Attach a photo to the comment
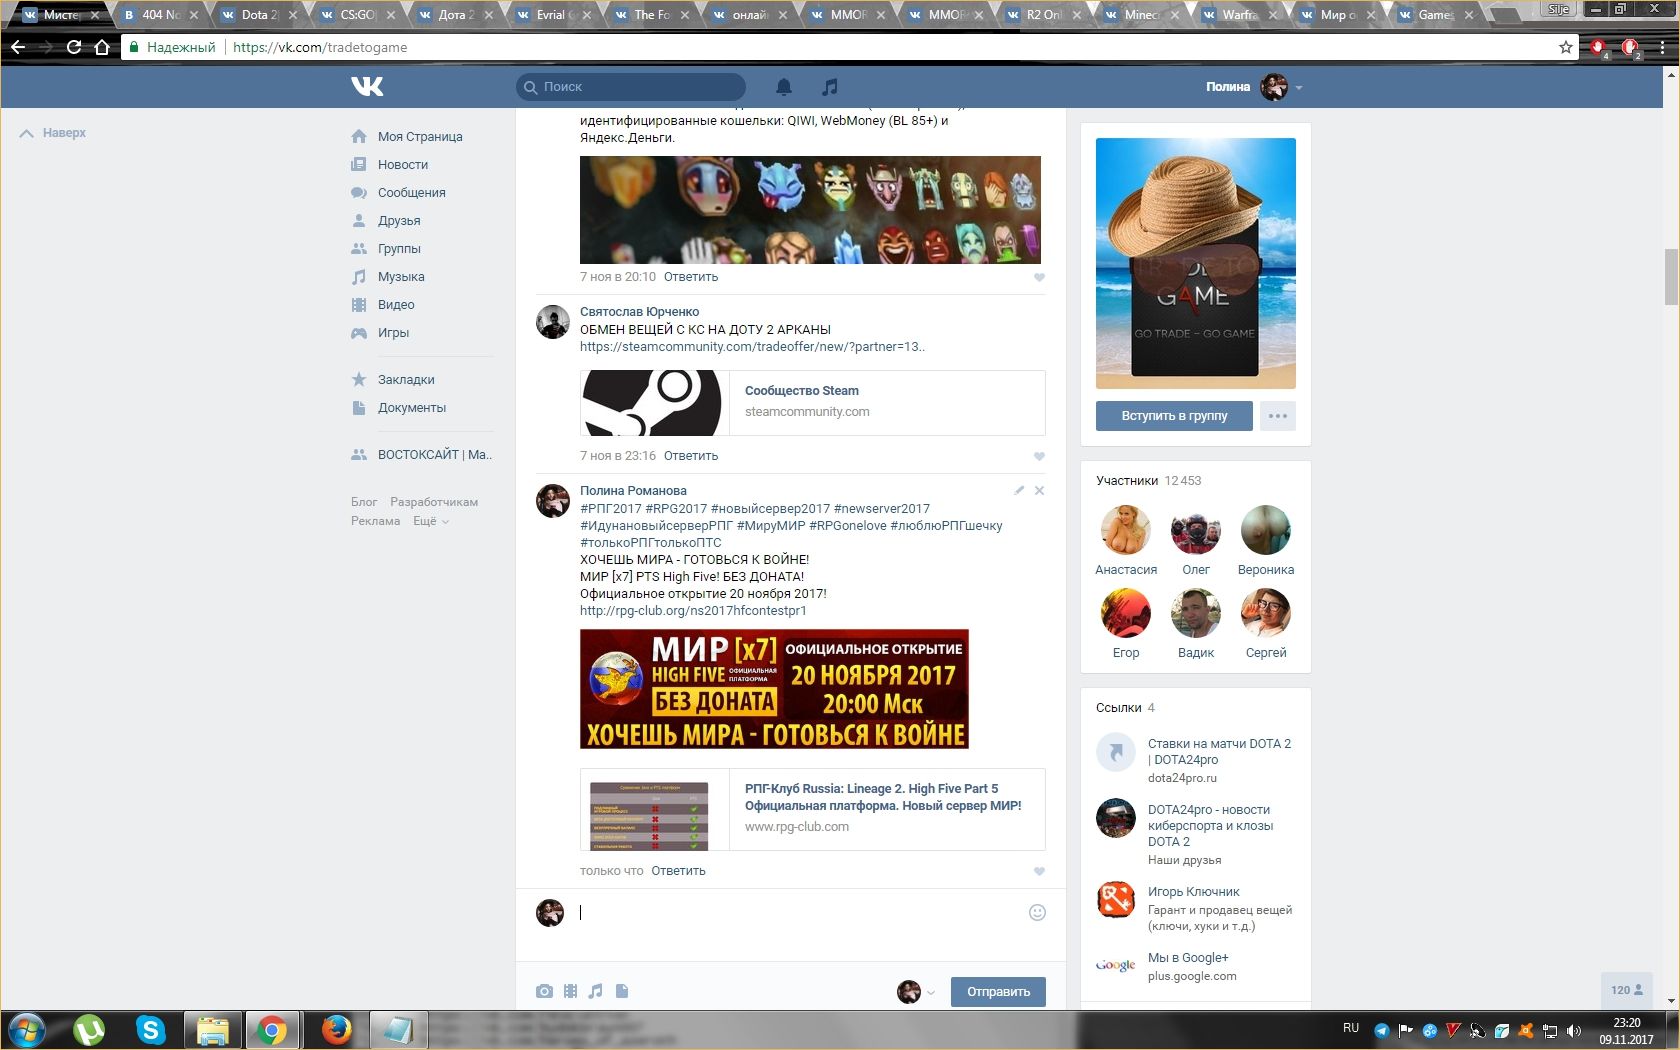Image resolution: width=1680 pixels, height=1050 pixels. coord(544,991)
